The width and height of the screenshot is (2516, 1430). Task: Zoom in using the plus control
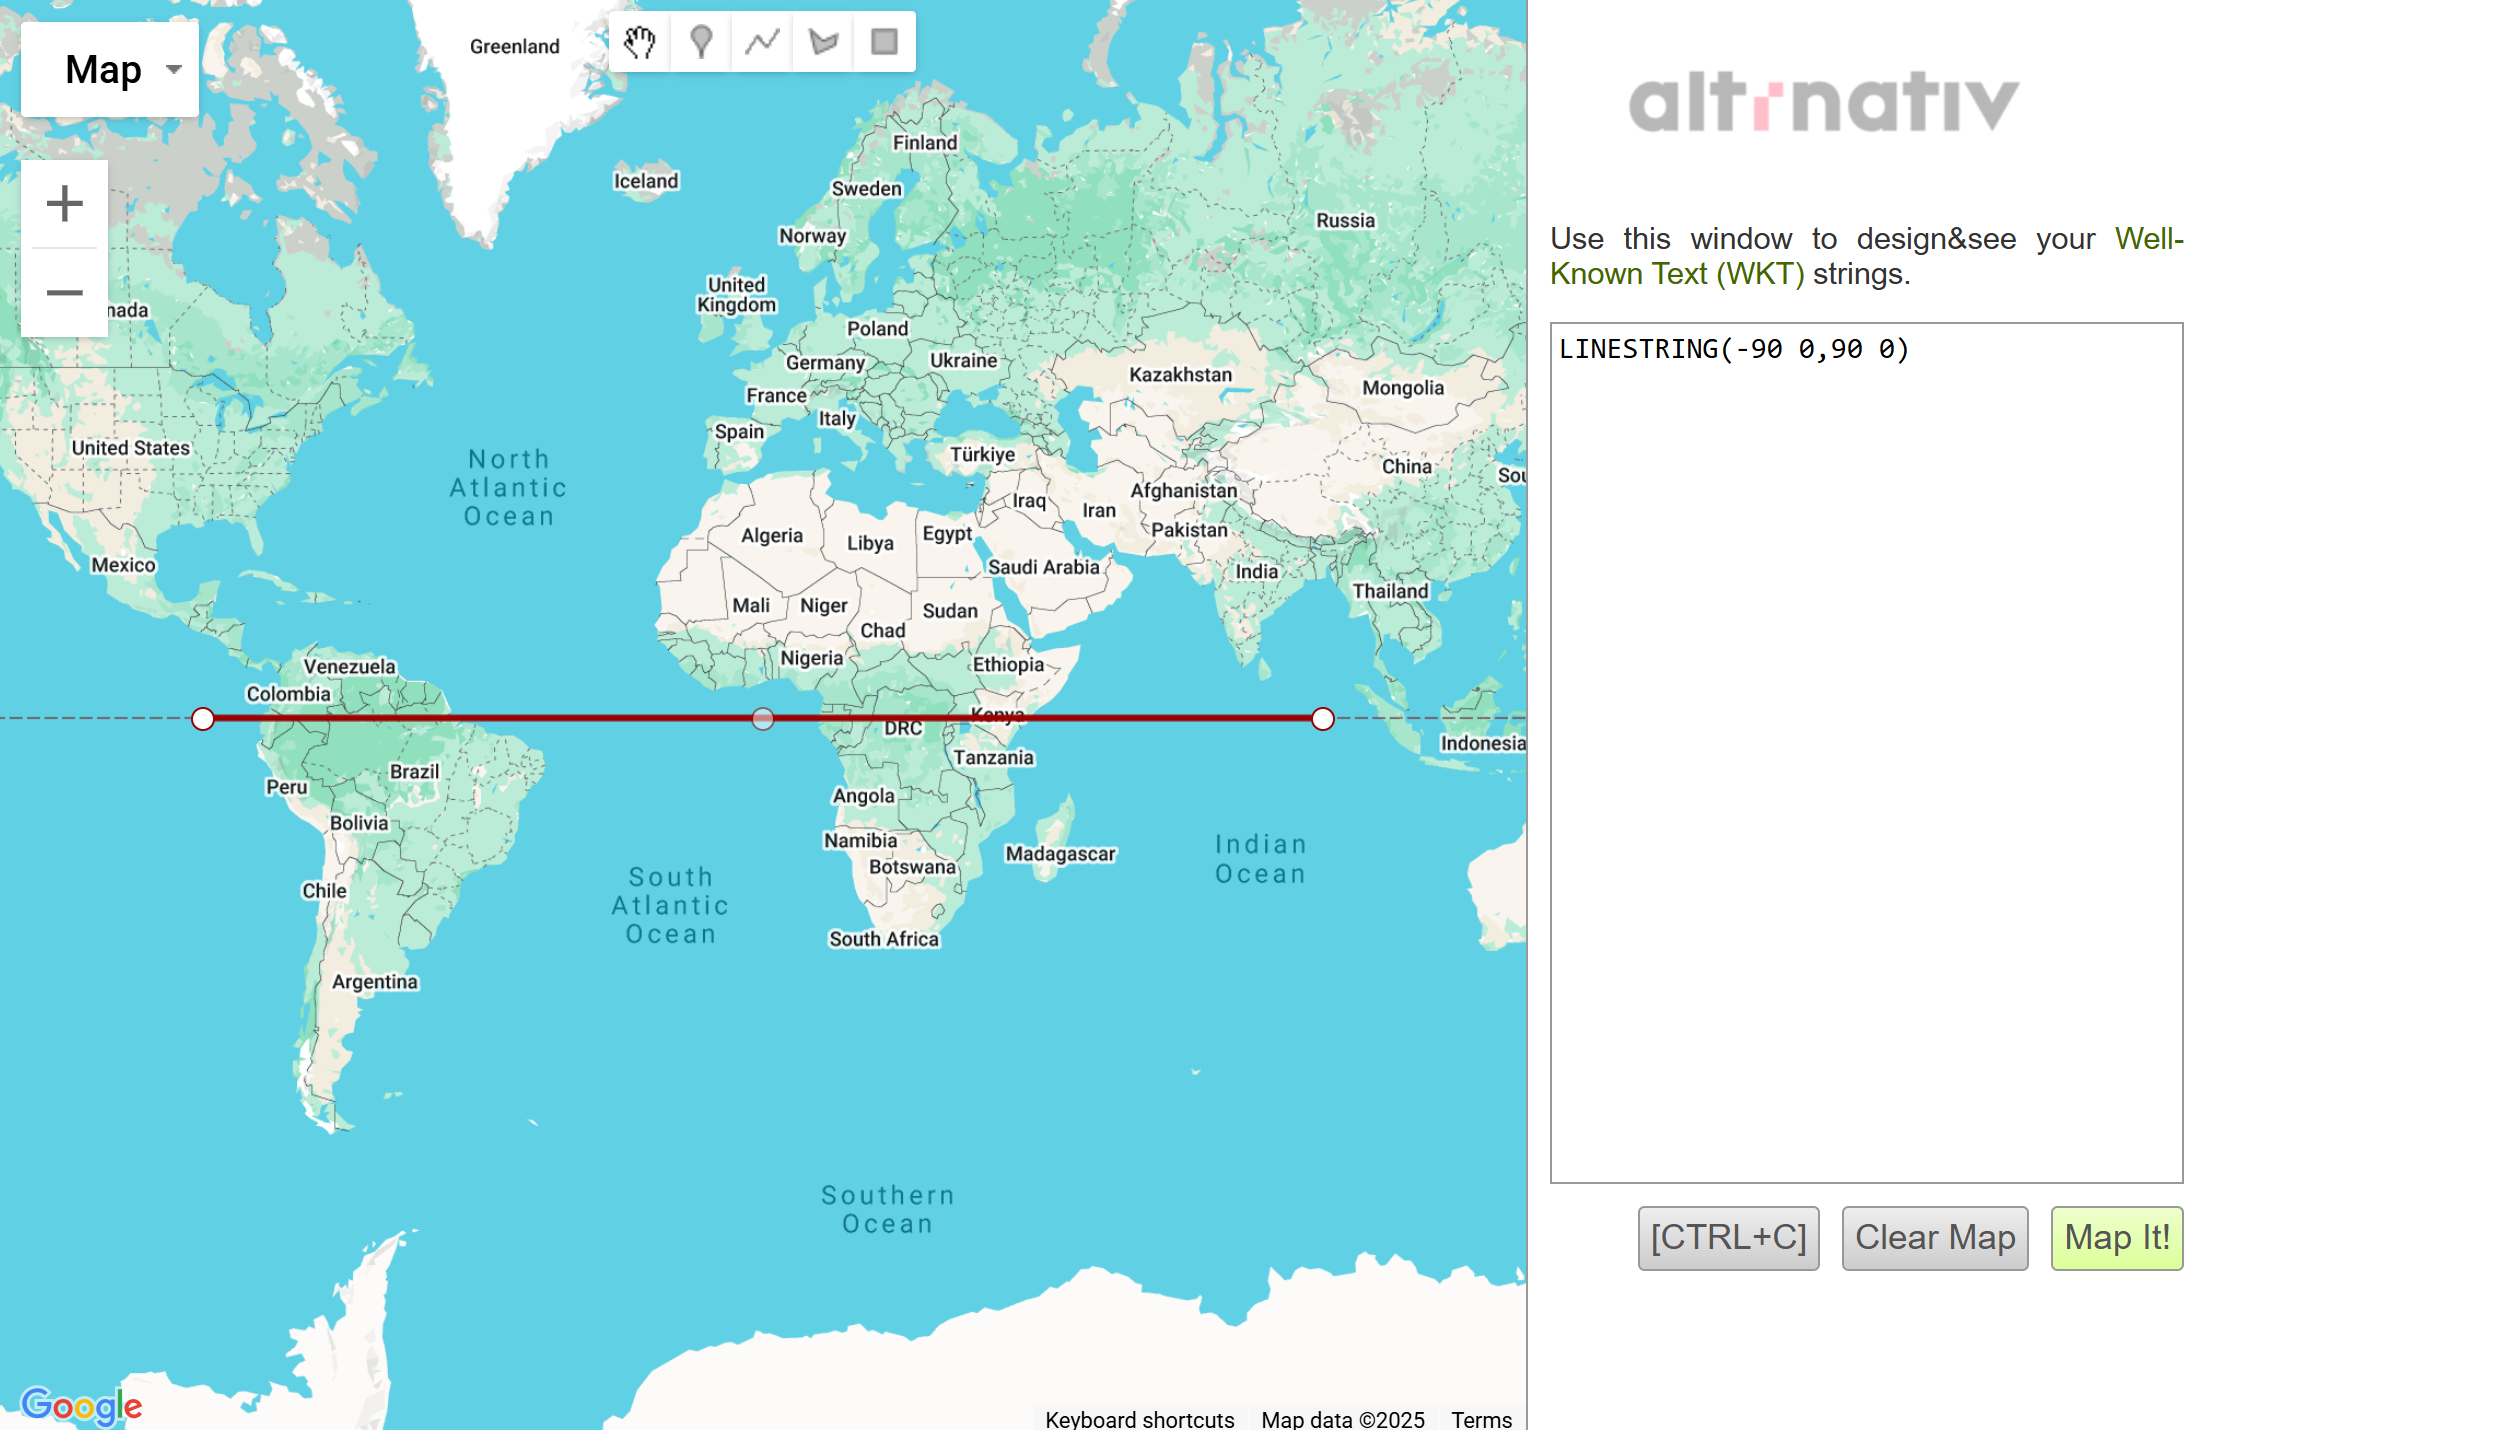[x=64, y=203]
